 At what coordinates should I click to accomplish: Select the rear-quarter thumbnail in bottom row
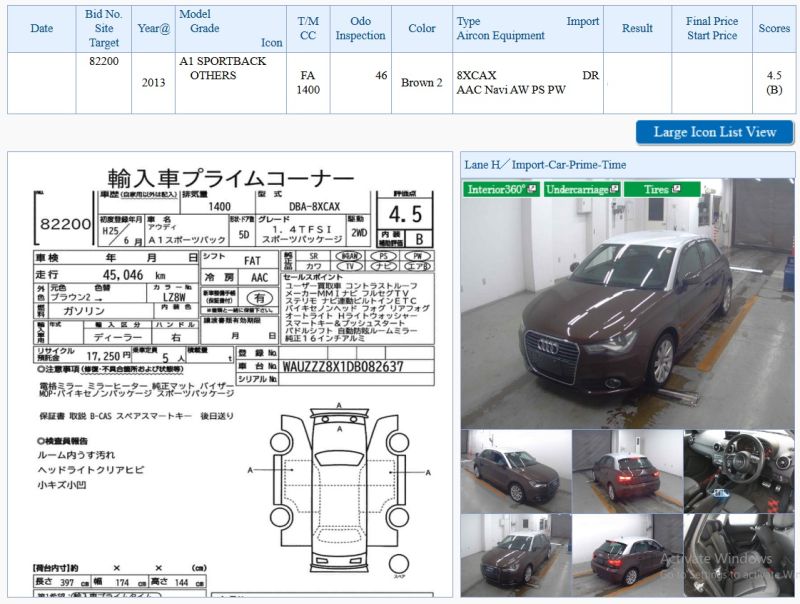click(x=627, y=555)
